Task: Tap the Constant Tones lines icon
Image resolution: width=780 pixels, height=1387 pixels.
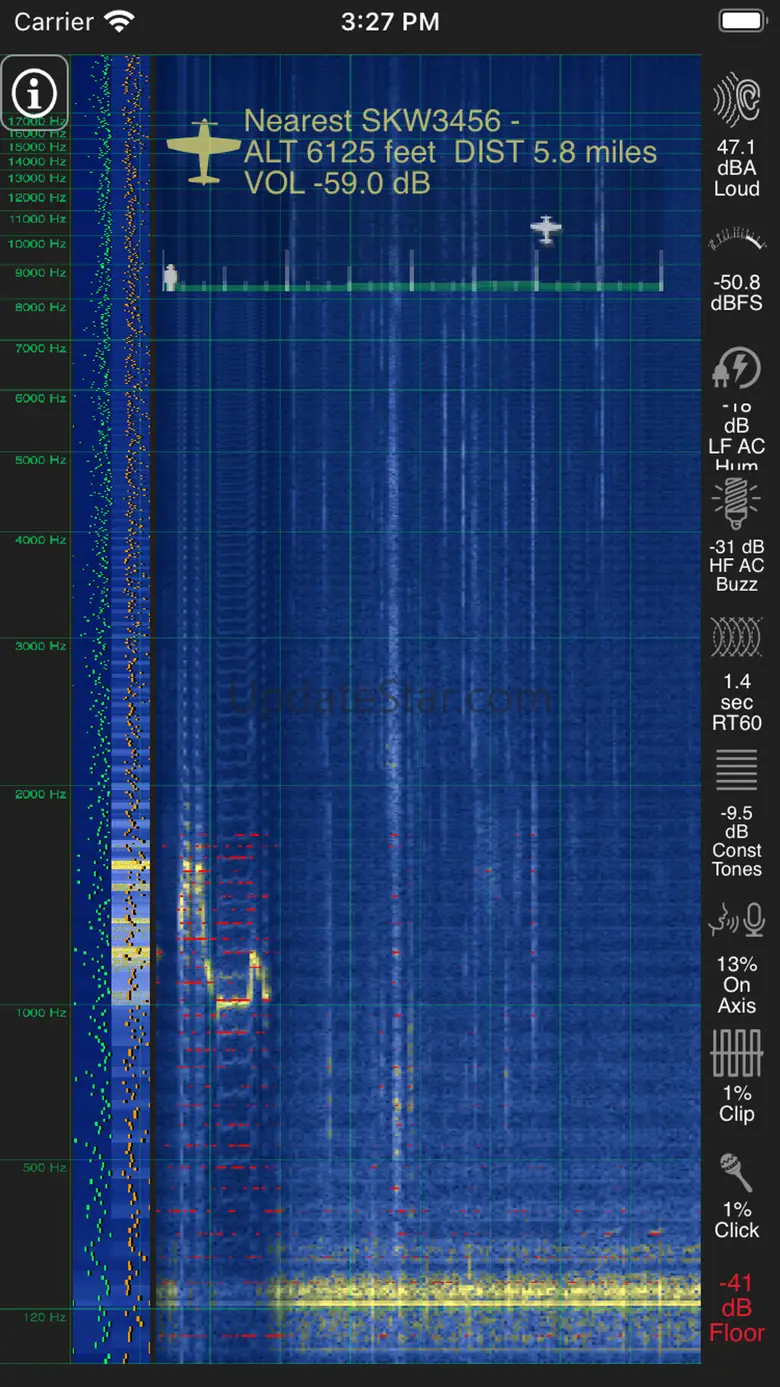Action: [736, 770]
